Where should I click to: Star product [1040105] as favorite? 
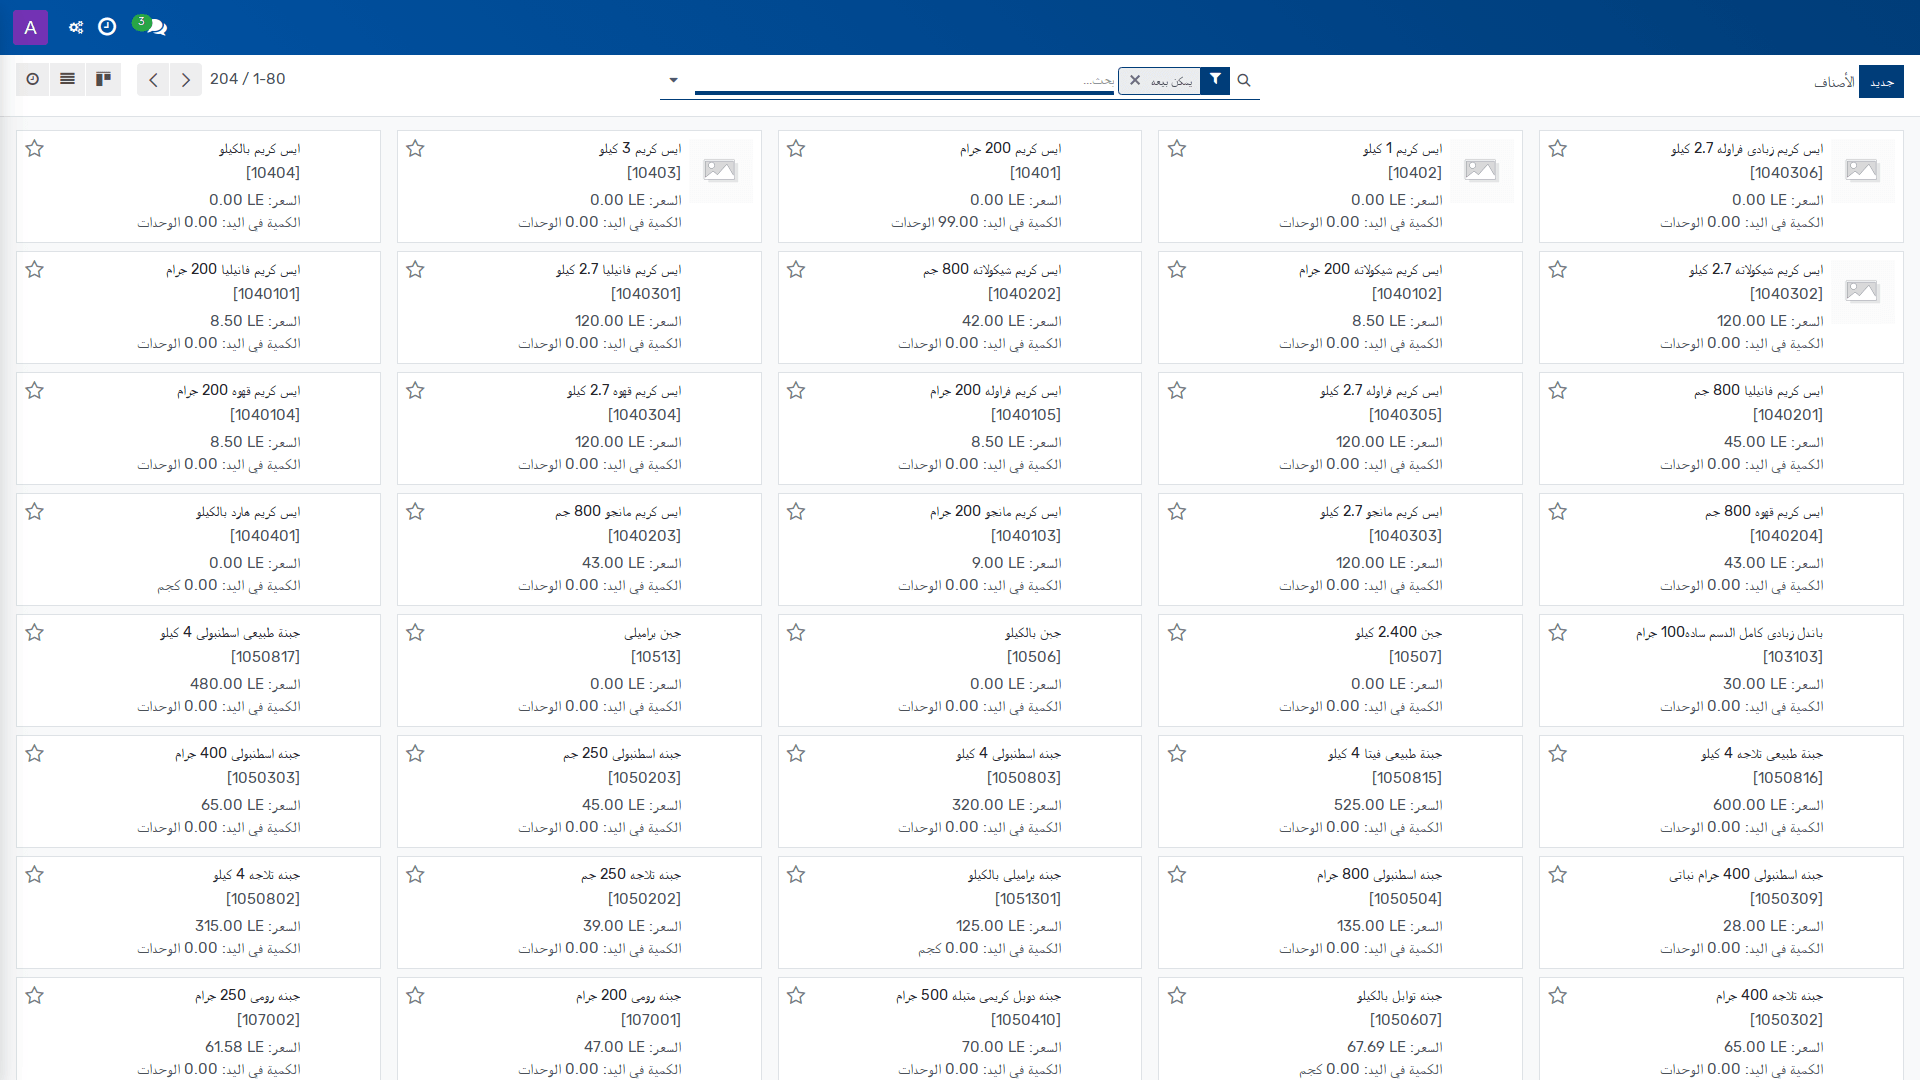[796, 391]
